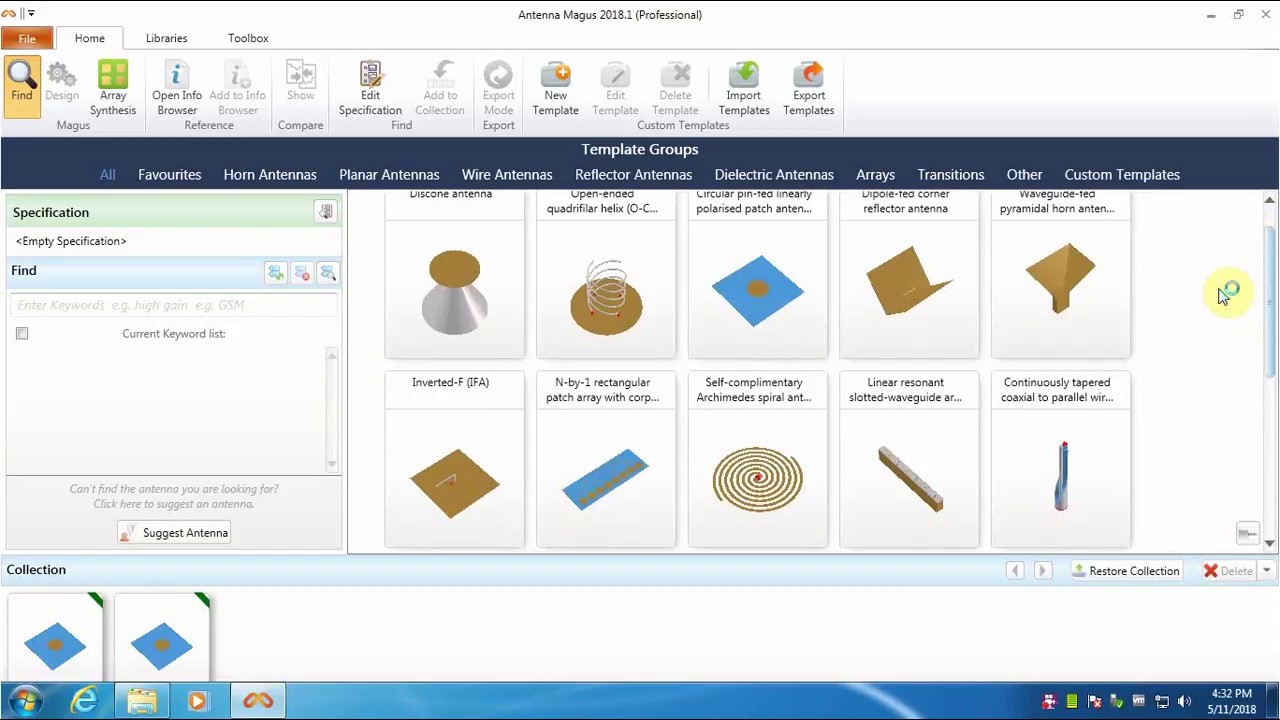The height and width of the screenshot is (720, 1280).
Task: Open Internet Explorer from the taskbar
Action: point(84,701)
